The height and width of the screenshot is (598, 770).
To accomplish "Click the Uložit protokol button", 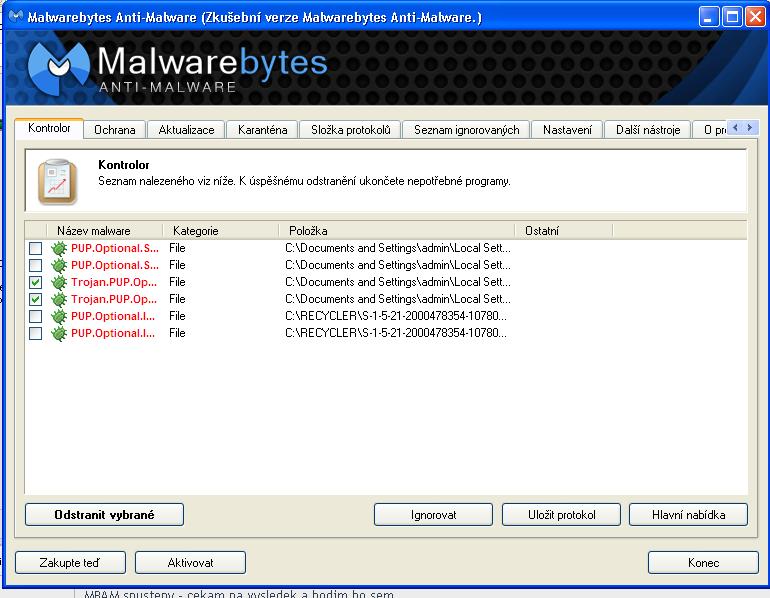I will [x=561, y=515].
